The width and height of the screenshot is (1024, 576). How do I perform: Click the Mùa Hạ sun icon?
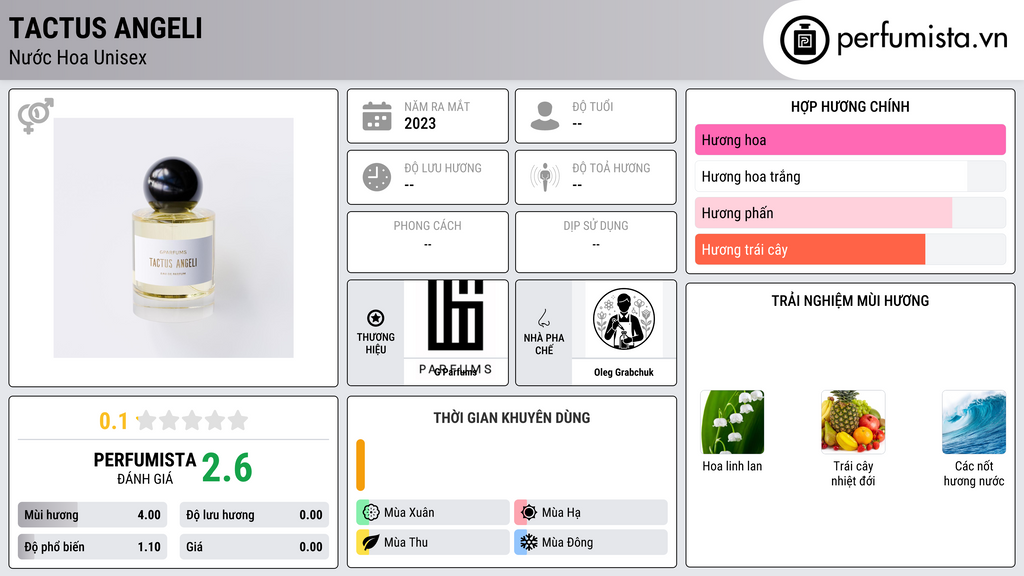click(528, 513)
